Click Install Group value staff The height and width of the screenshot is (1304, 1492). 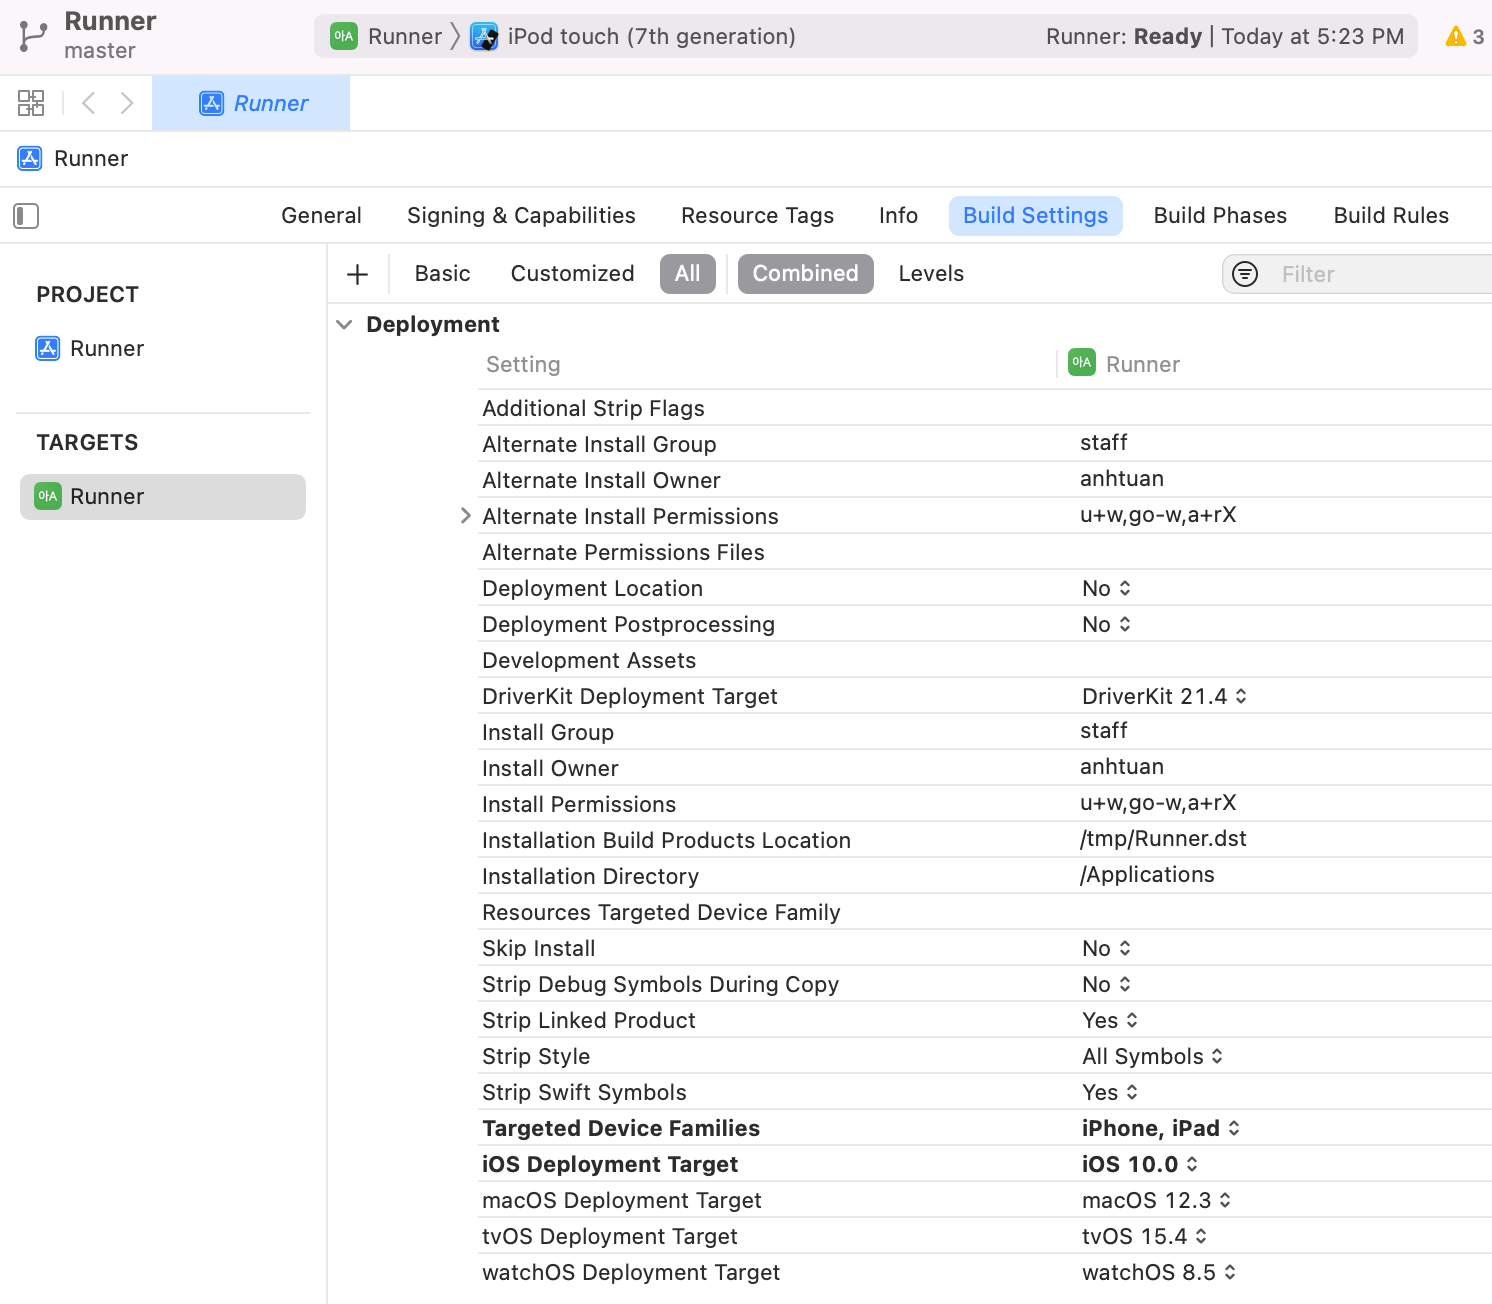[1104, 731]
